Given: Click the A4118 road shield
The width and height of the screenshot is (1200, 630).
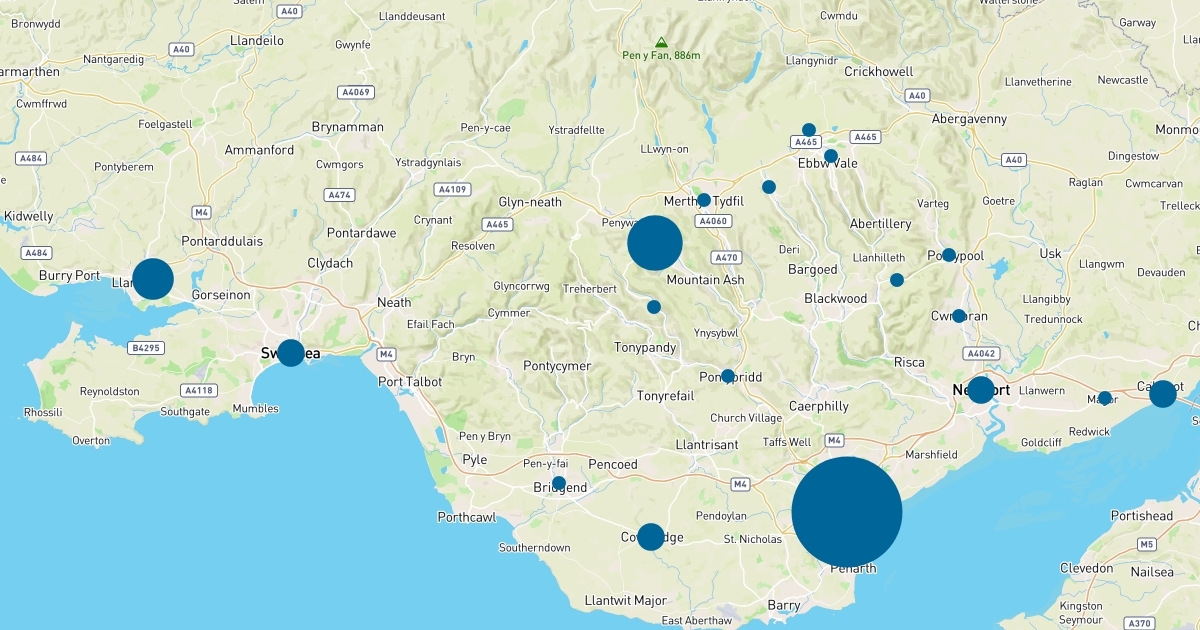Looking at the screenshot, I should click(198, 390).
